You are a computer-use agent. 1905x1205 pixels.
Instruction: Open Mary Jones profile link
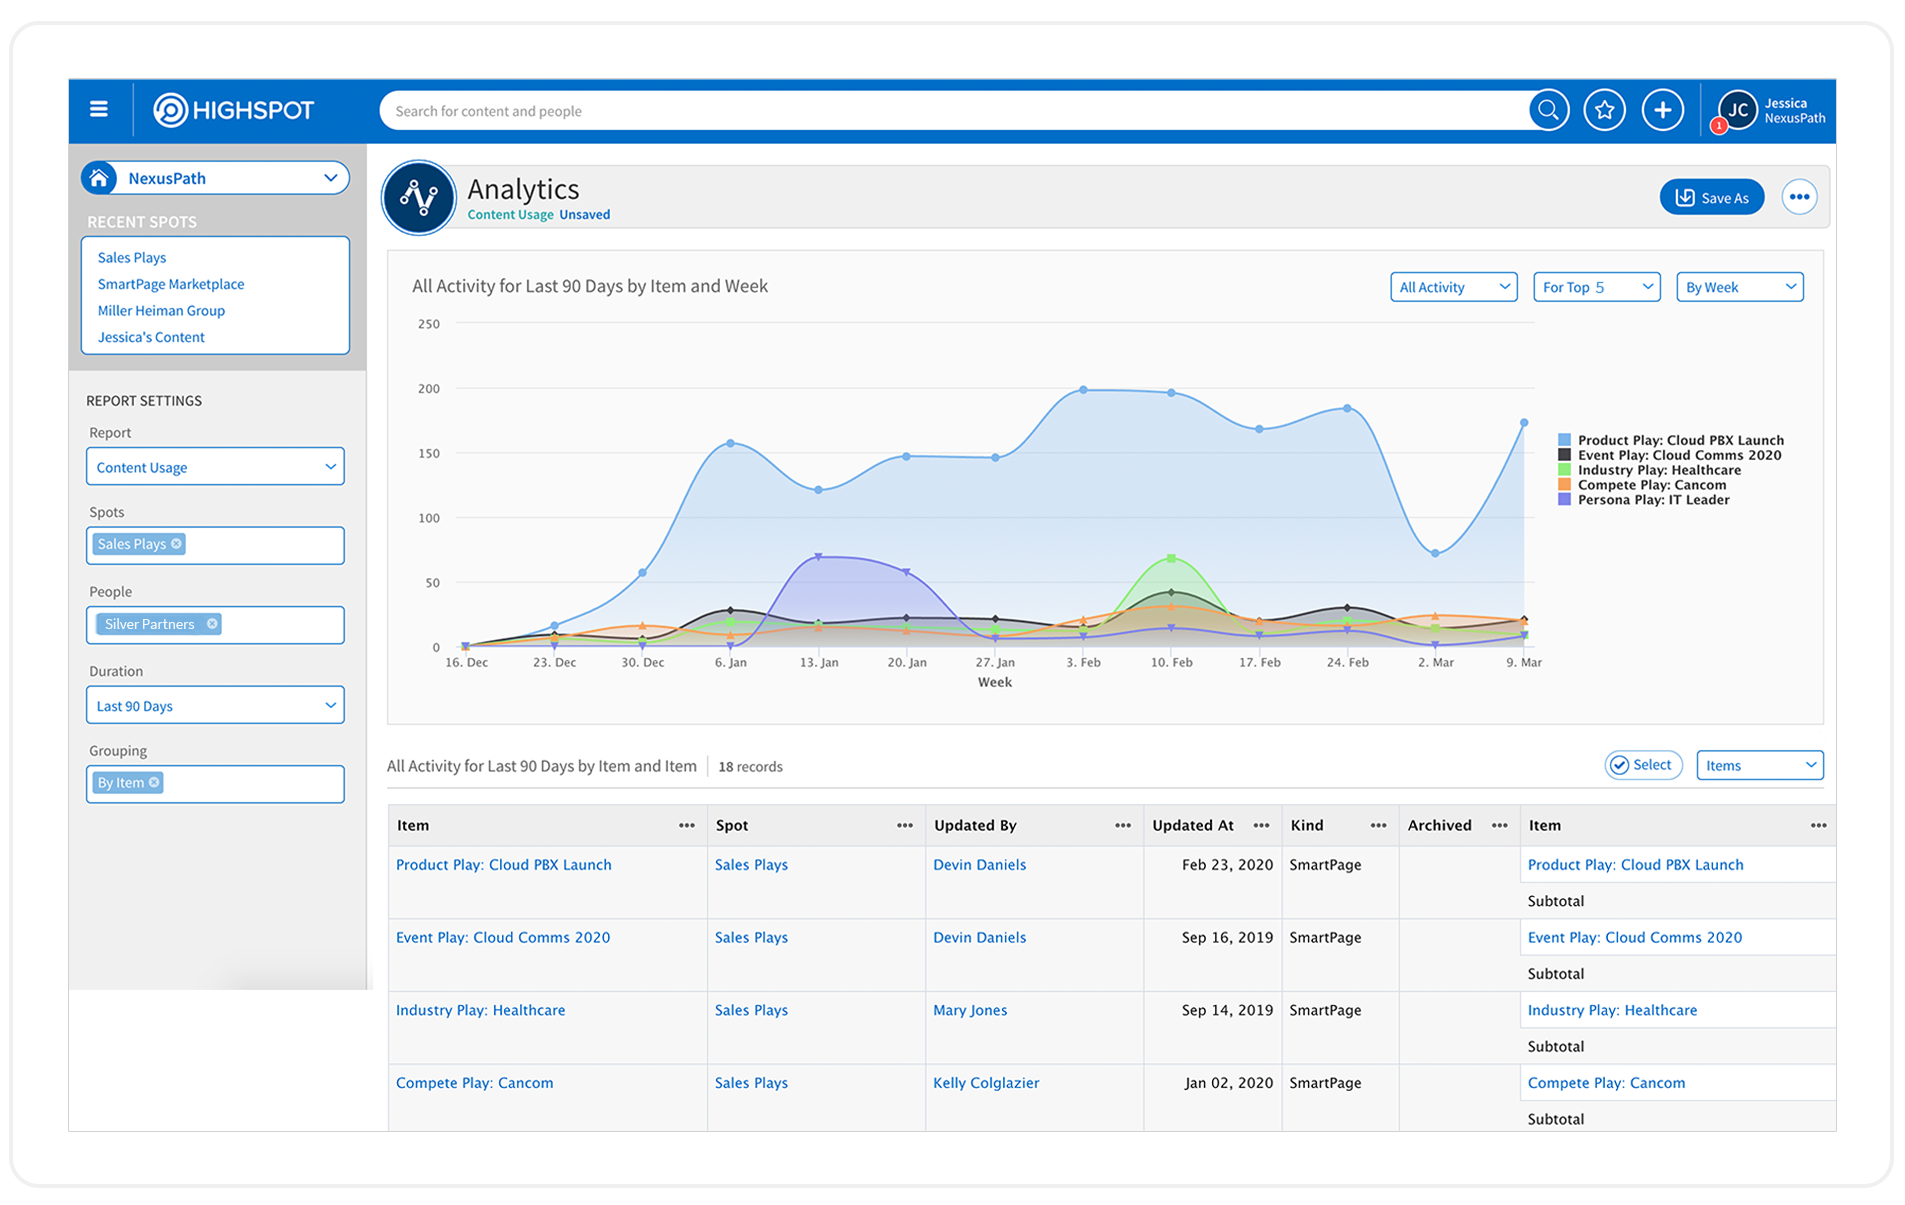[x=970, y=1010]
